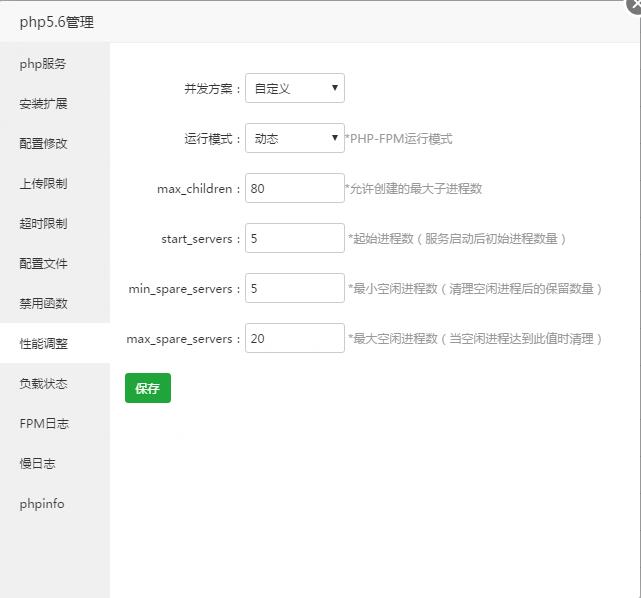This screenshot has height=598, width=641.
Task: Show the 负载状态 page
Action: point(43,384)
